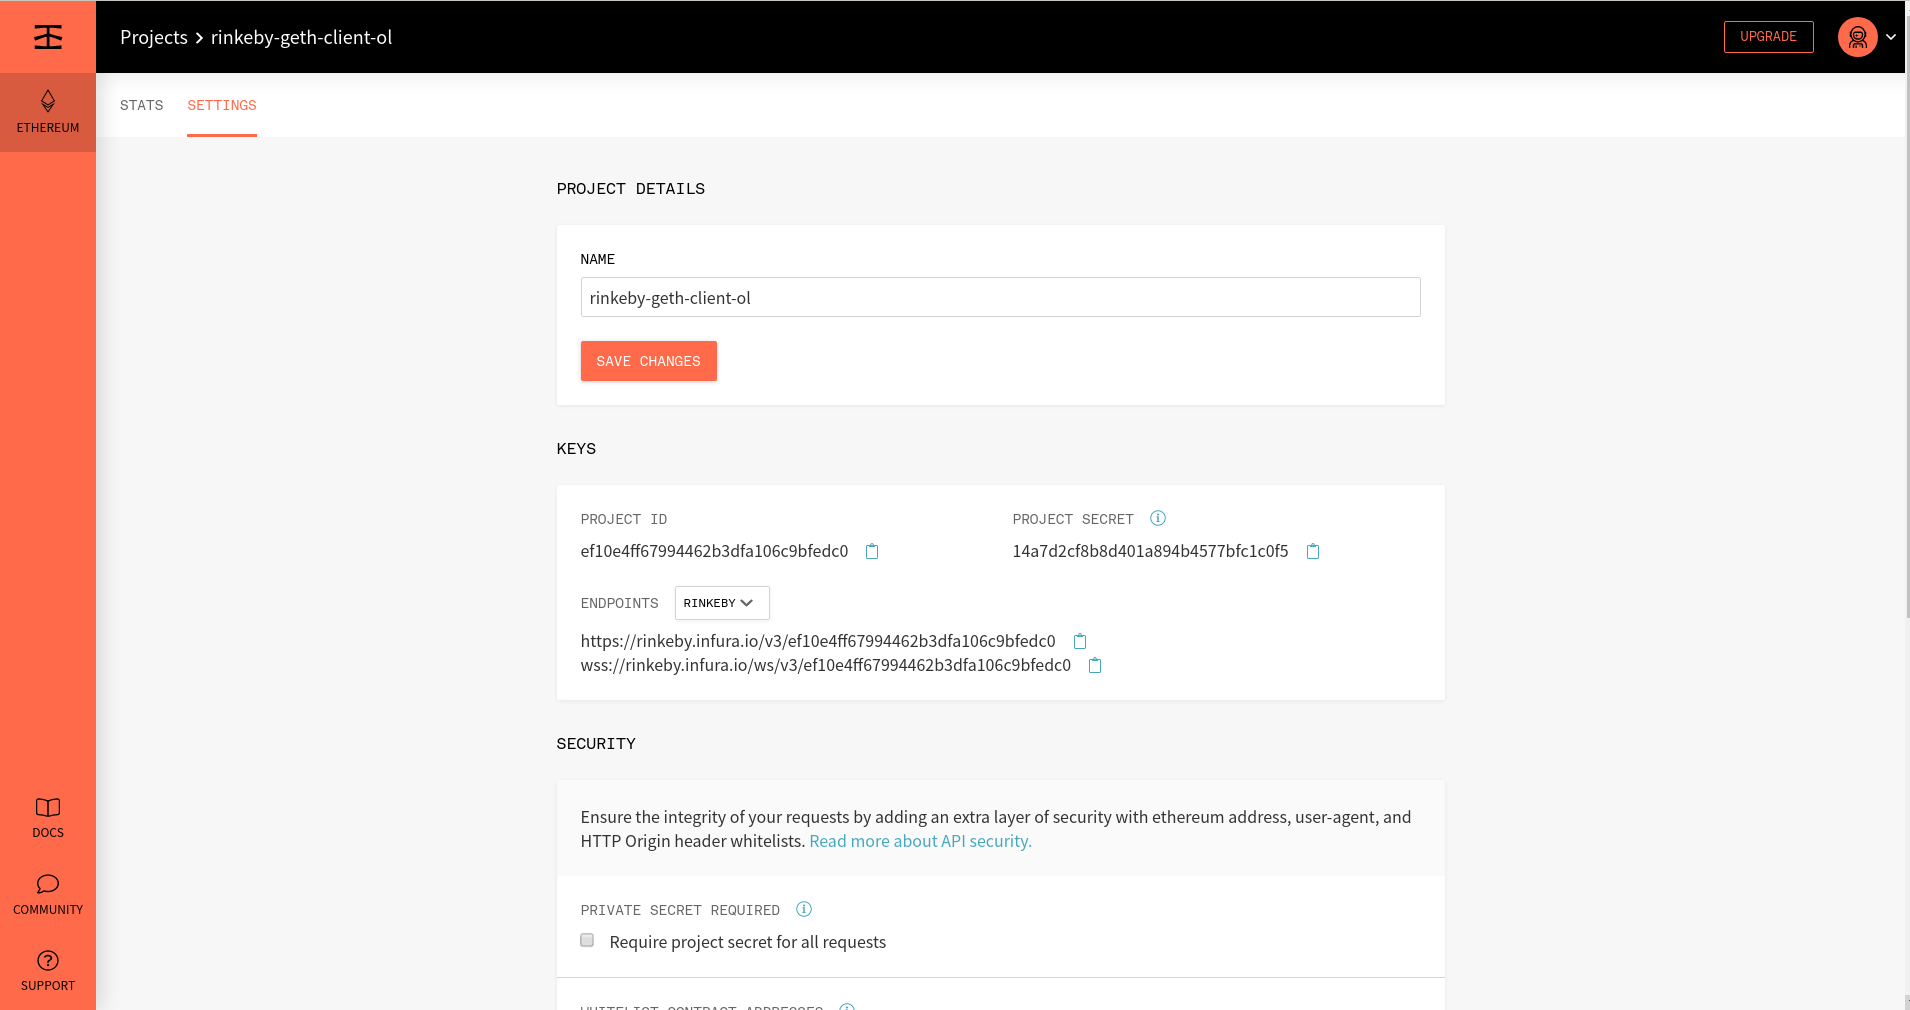This screenshot has height=1010, width=1910.
Task: Enable Require project secret for all requests
Action: 587,940
